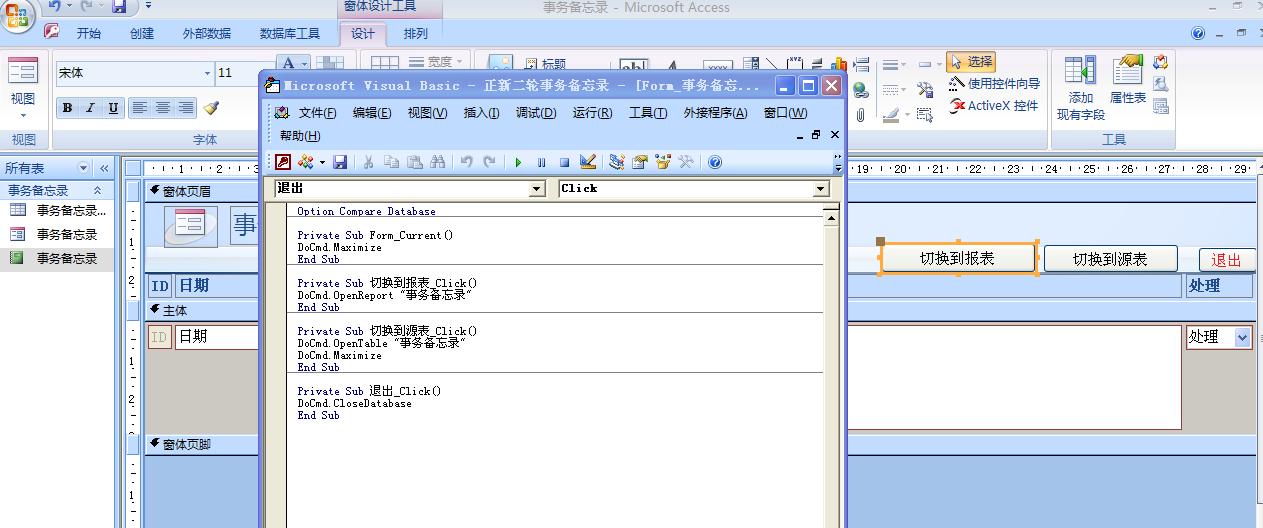Toggle Underline formatting in Access ribbon

[113, 108]
